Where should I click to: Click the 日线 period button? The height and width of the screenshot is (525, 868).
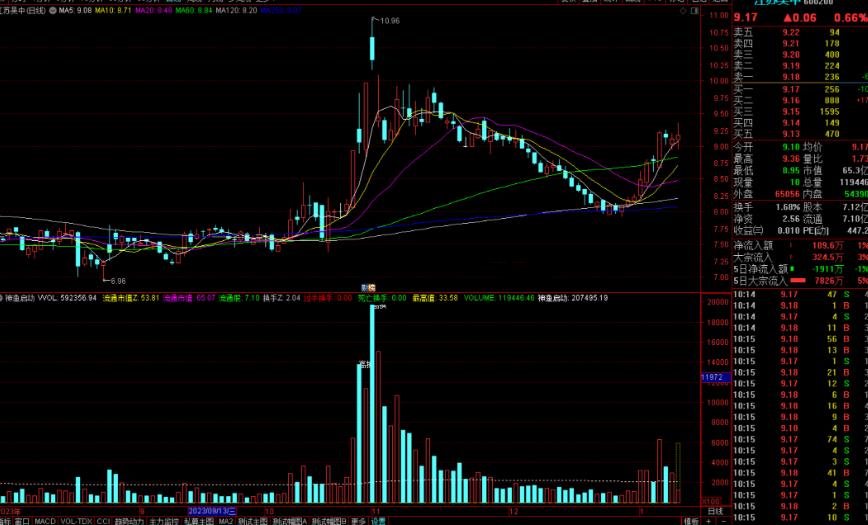point(716,511)
